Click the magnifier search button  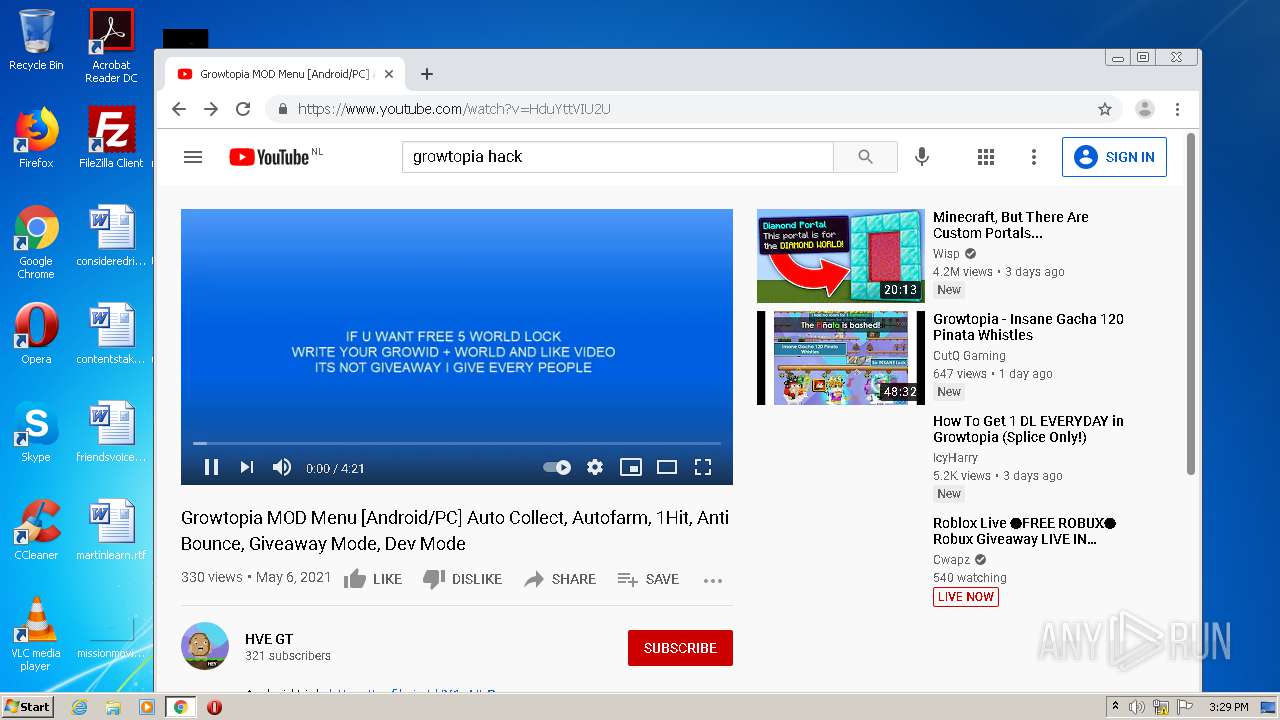click(865, 157)
